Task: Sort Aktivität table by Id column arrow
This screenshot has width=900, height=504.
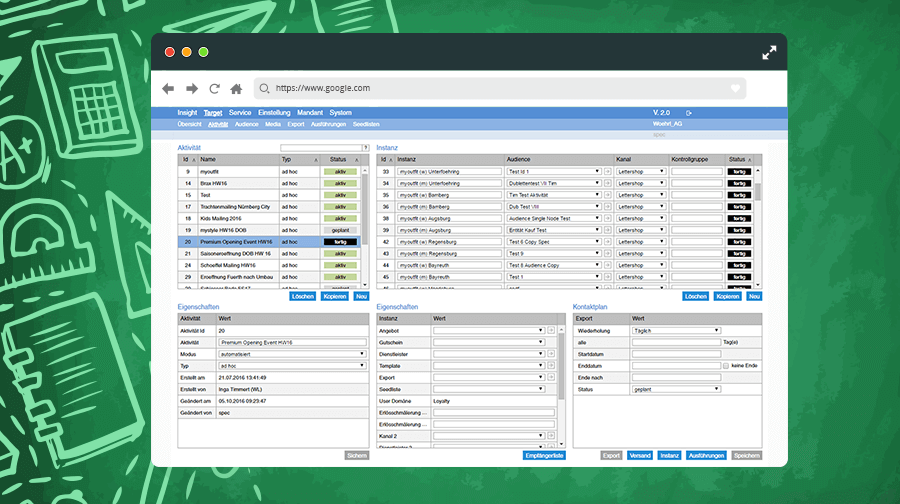Action: (194, 160)
